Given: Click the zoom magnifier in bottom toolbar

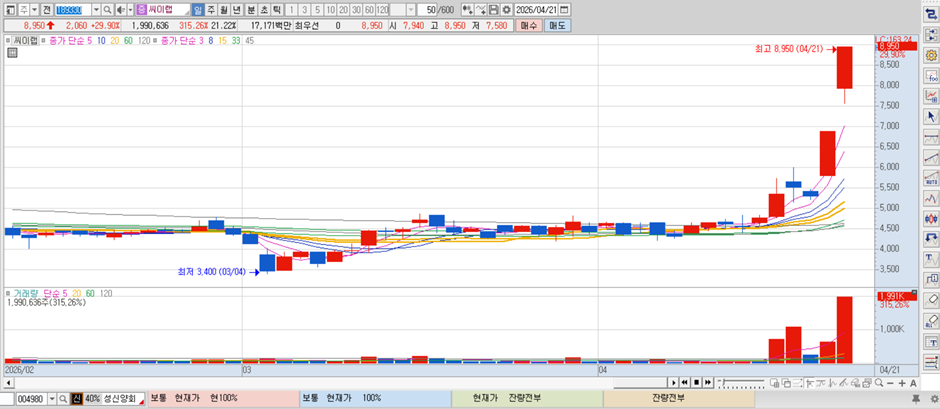Looking at the screenshot, I should (x=879, y=383).
